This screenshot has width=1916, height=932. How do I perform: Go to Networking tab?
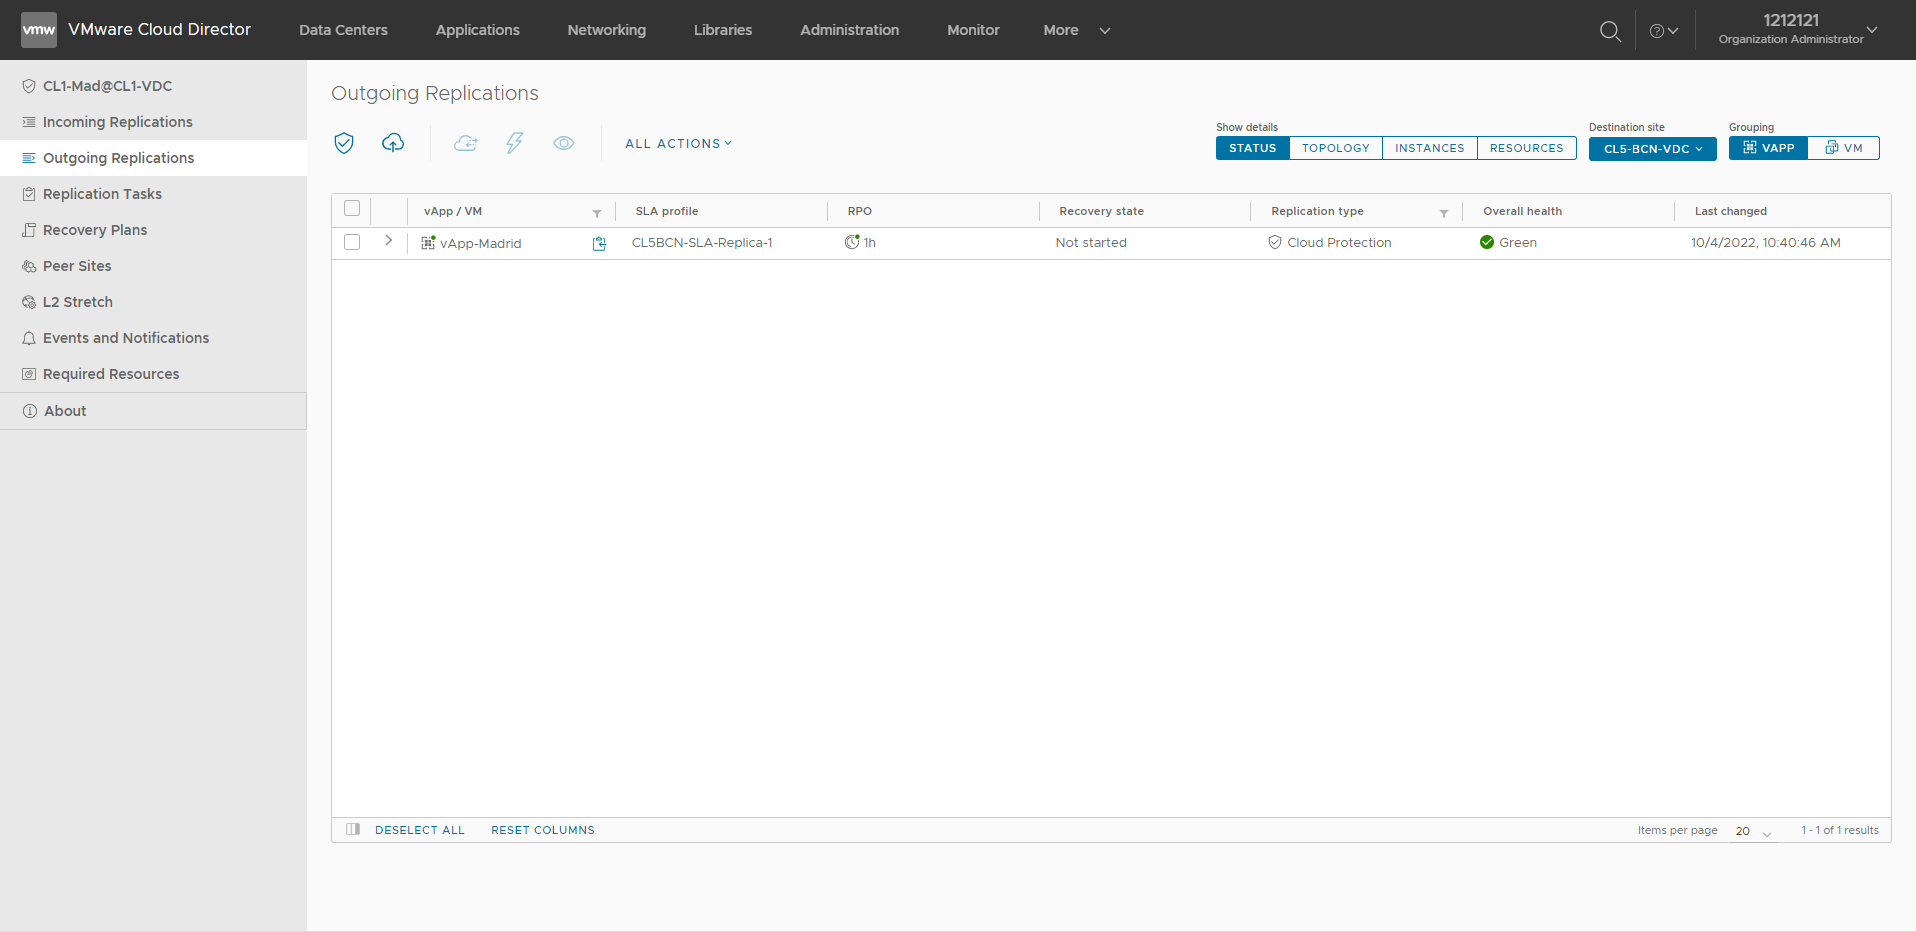607,30
